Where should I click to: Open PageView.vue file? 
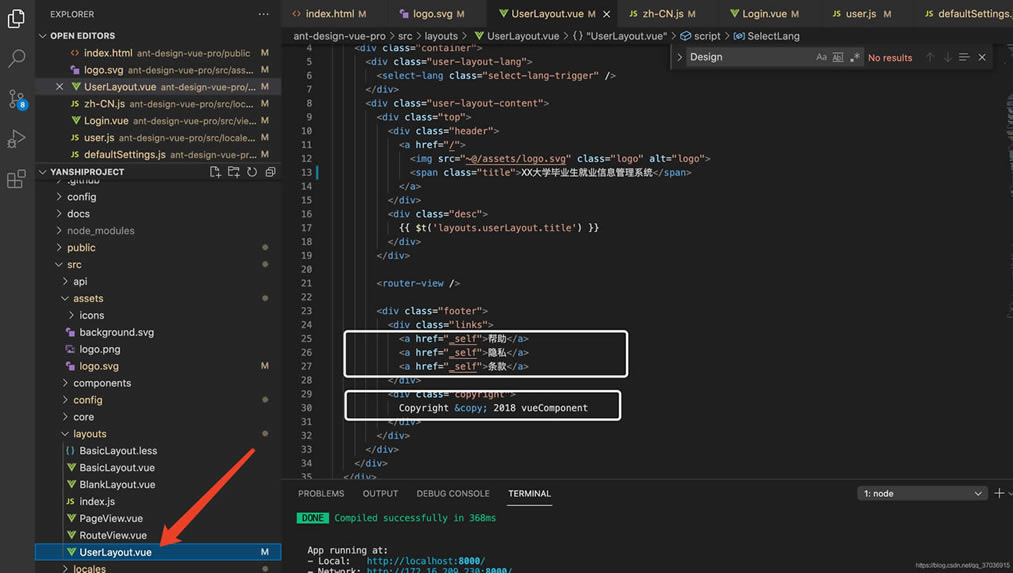pyautogui.click(x=110, y=518)
